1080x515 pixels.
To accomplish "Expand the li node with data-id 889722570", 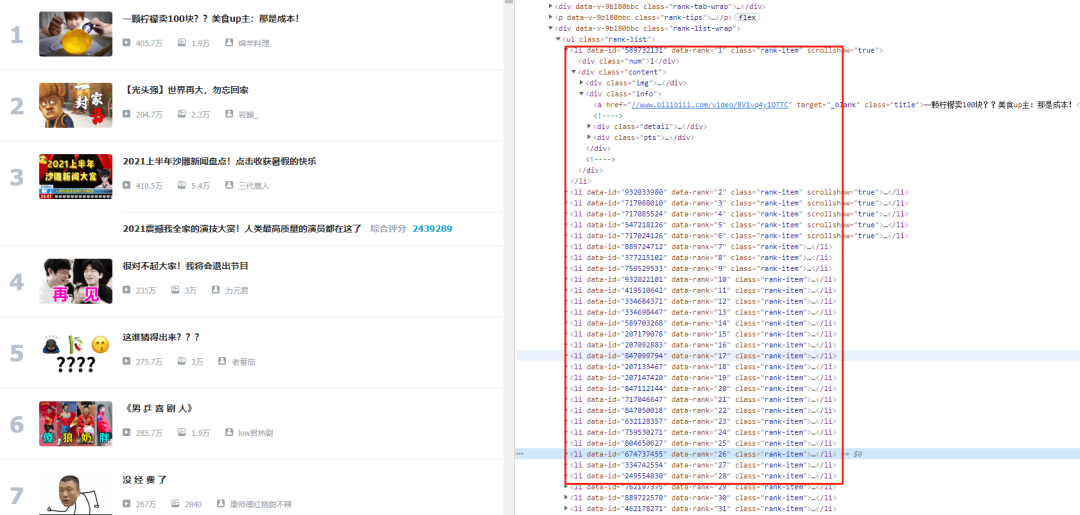I will [566, 497].
